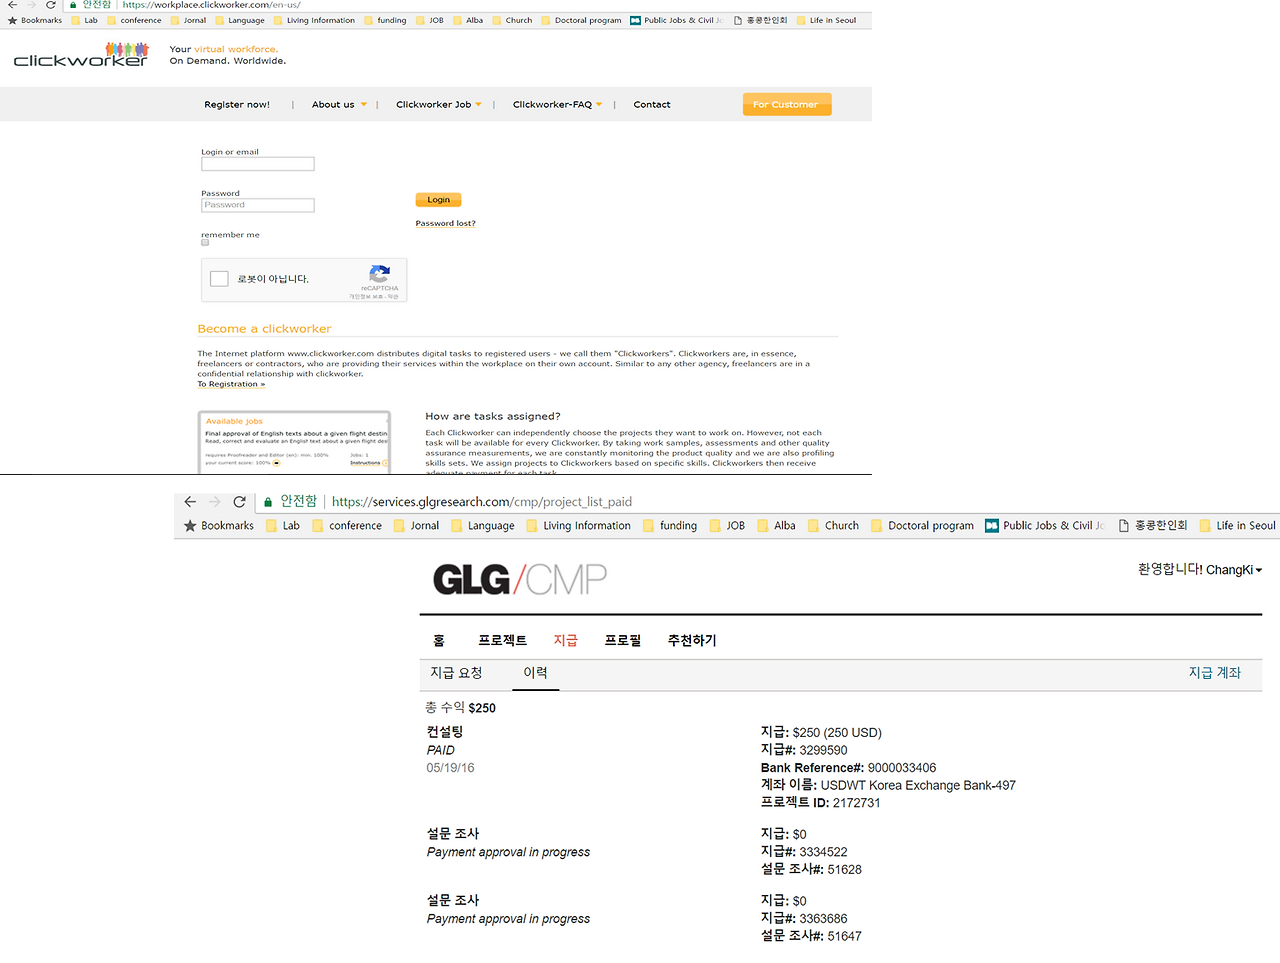Open Jornal bookmark folder in clickworker window
Image resolution: width=1280 pixels, height=963 pixels.
coord(188,20)
